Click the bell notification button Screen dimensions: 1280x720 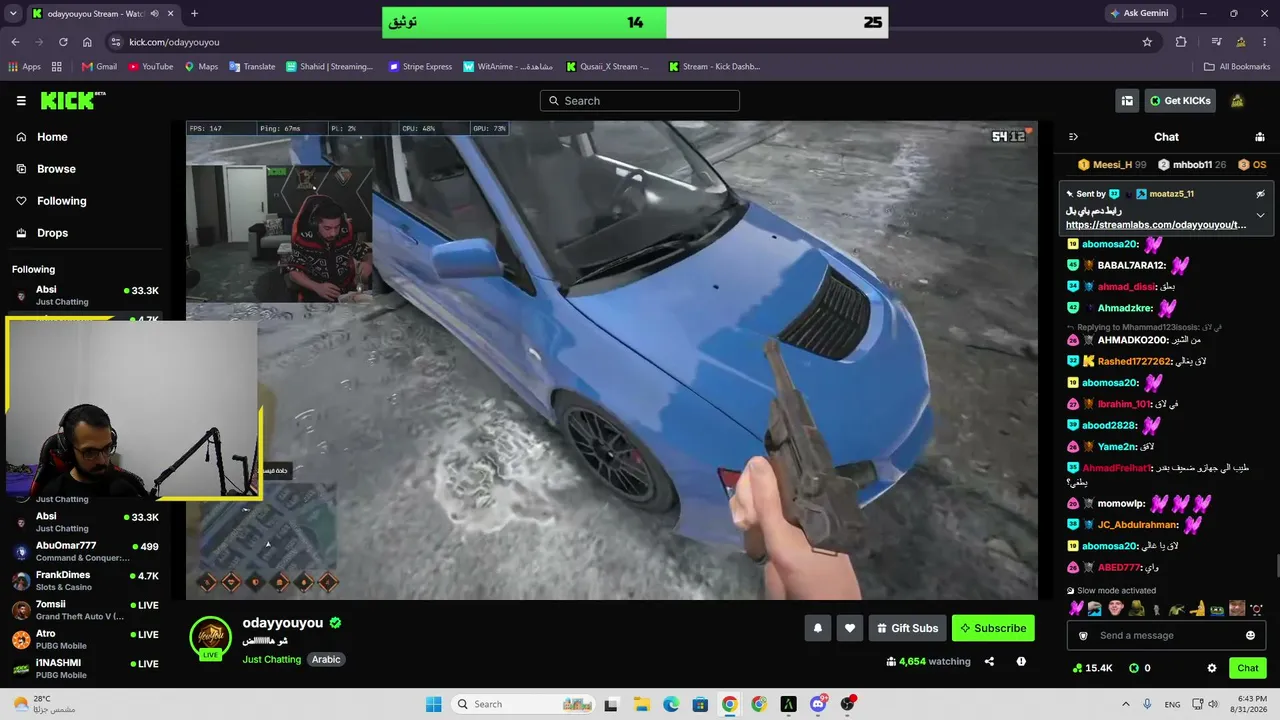click(818, 628)
